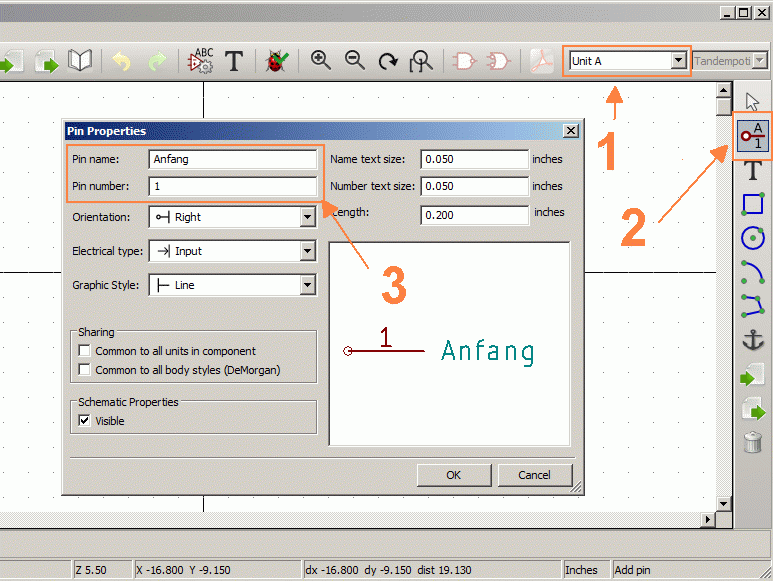Check Common to all body styles (DeMorgan)
This screenshot has height=581, width=773.
coord(84,370)
